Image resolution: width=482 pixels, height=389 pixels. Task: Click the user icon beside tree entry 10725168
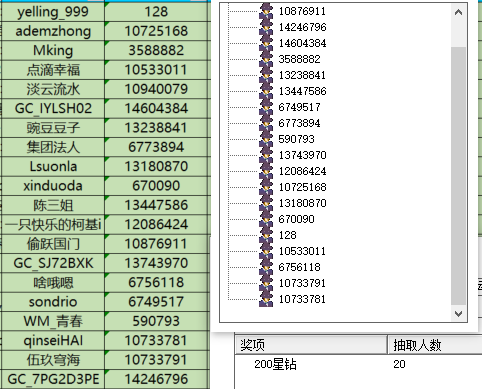266,187
